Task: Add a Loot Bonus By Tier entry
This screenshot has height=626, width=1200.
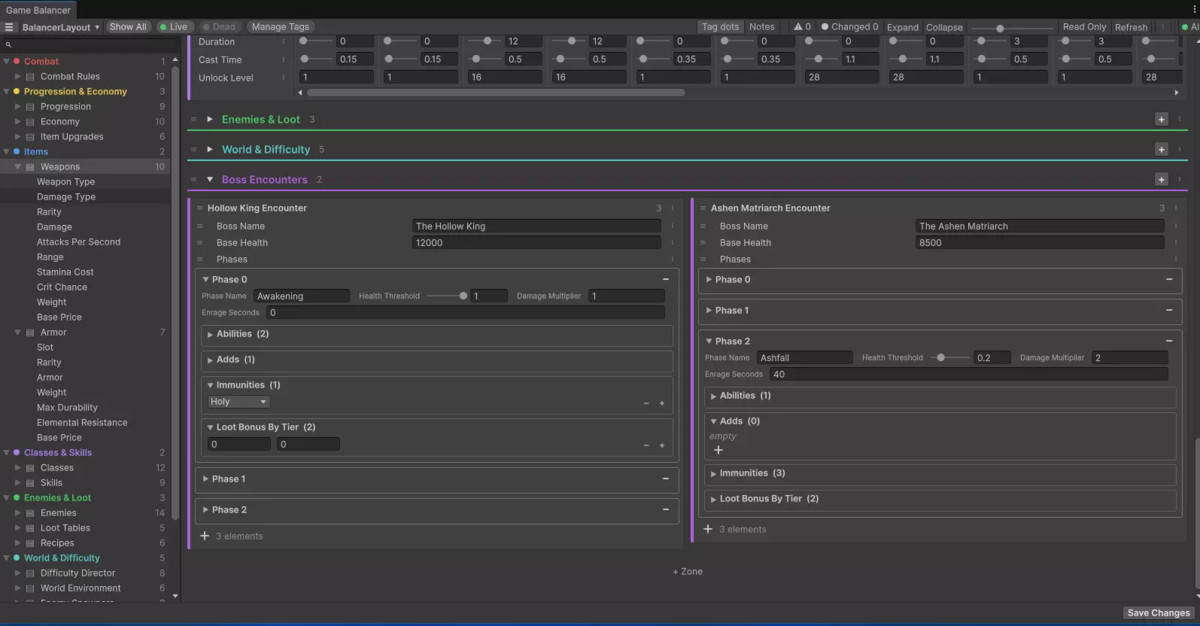Action: [x=662, y=445]
